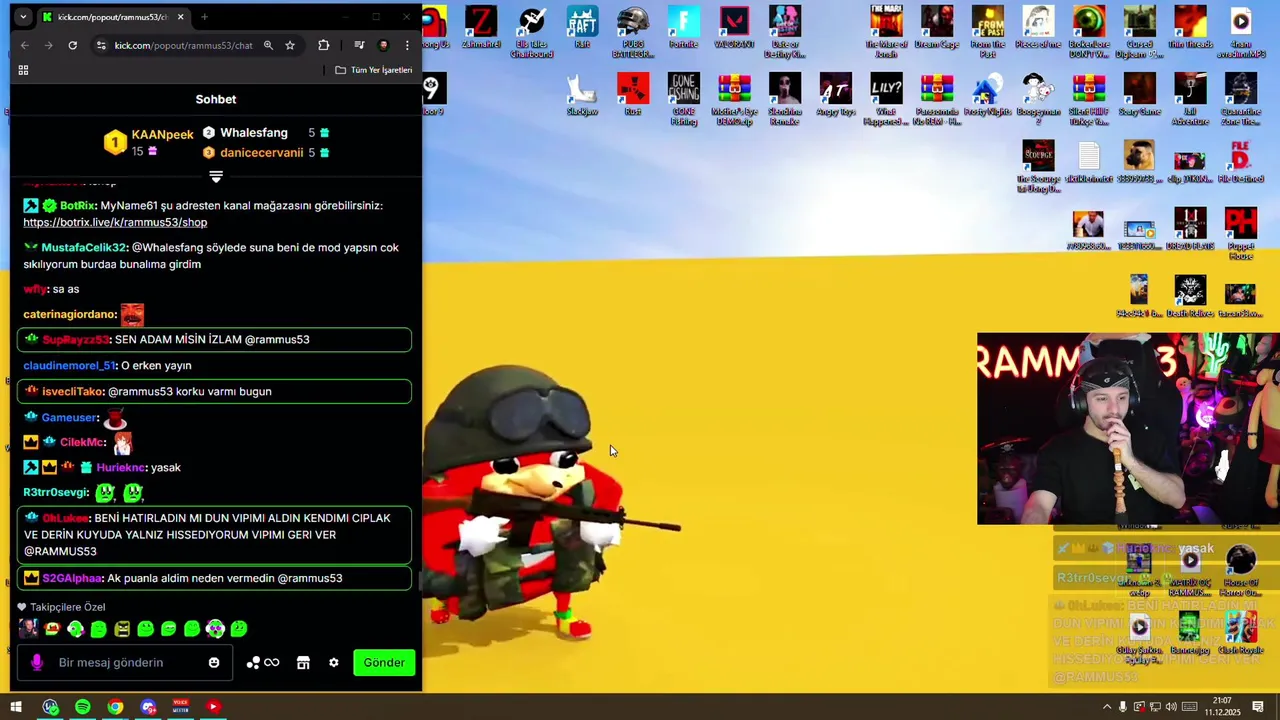Screen dimensions: 1280x720
Task: Click the SupRayzz53 username in chat
Action: click(76, 339)
